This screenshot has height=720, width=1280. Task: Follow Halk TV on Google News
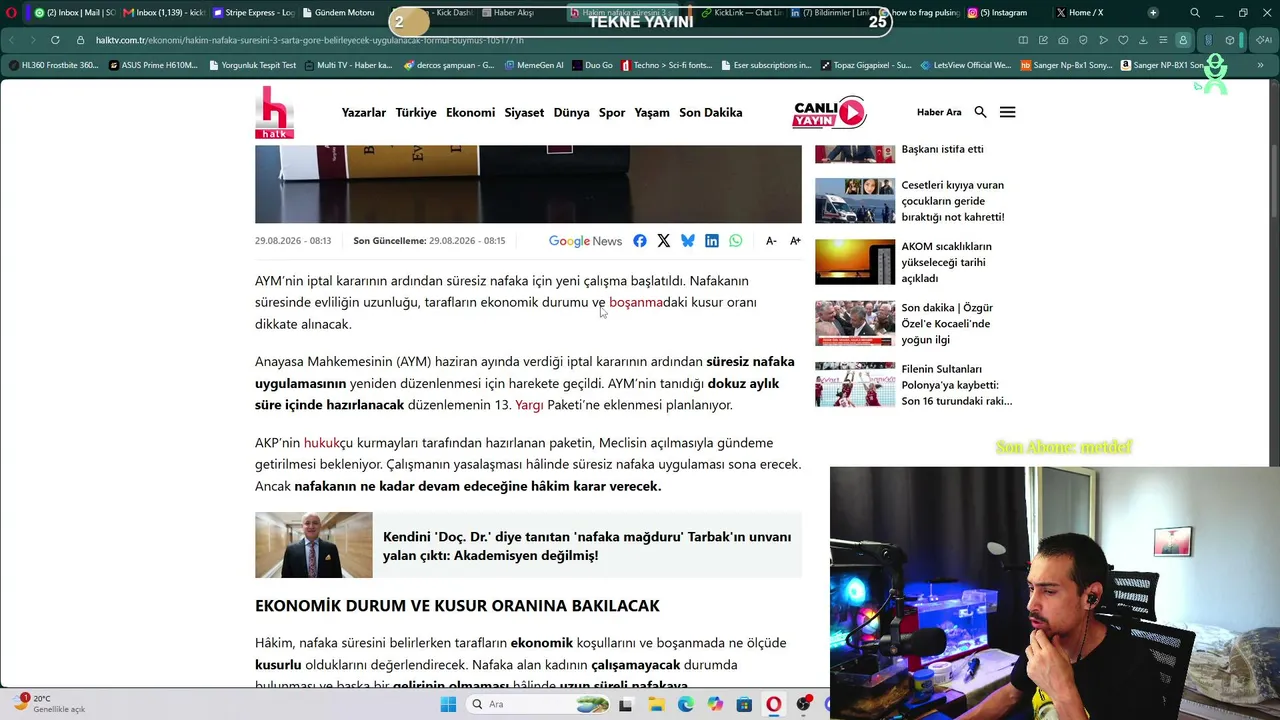(x=585, y=241)
